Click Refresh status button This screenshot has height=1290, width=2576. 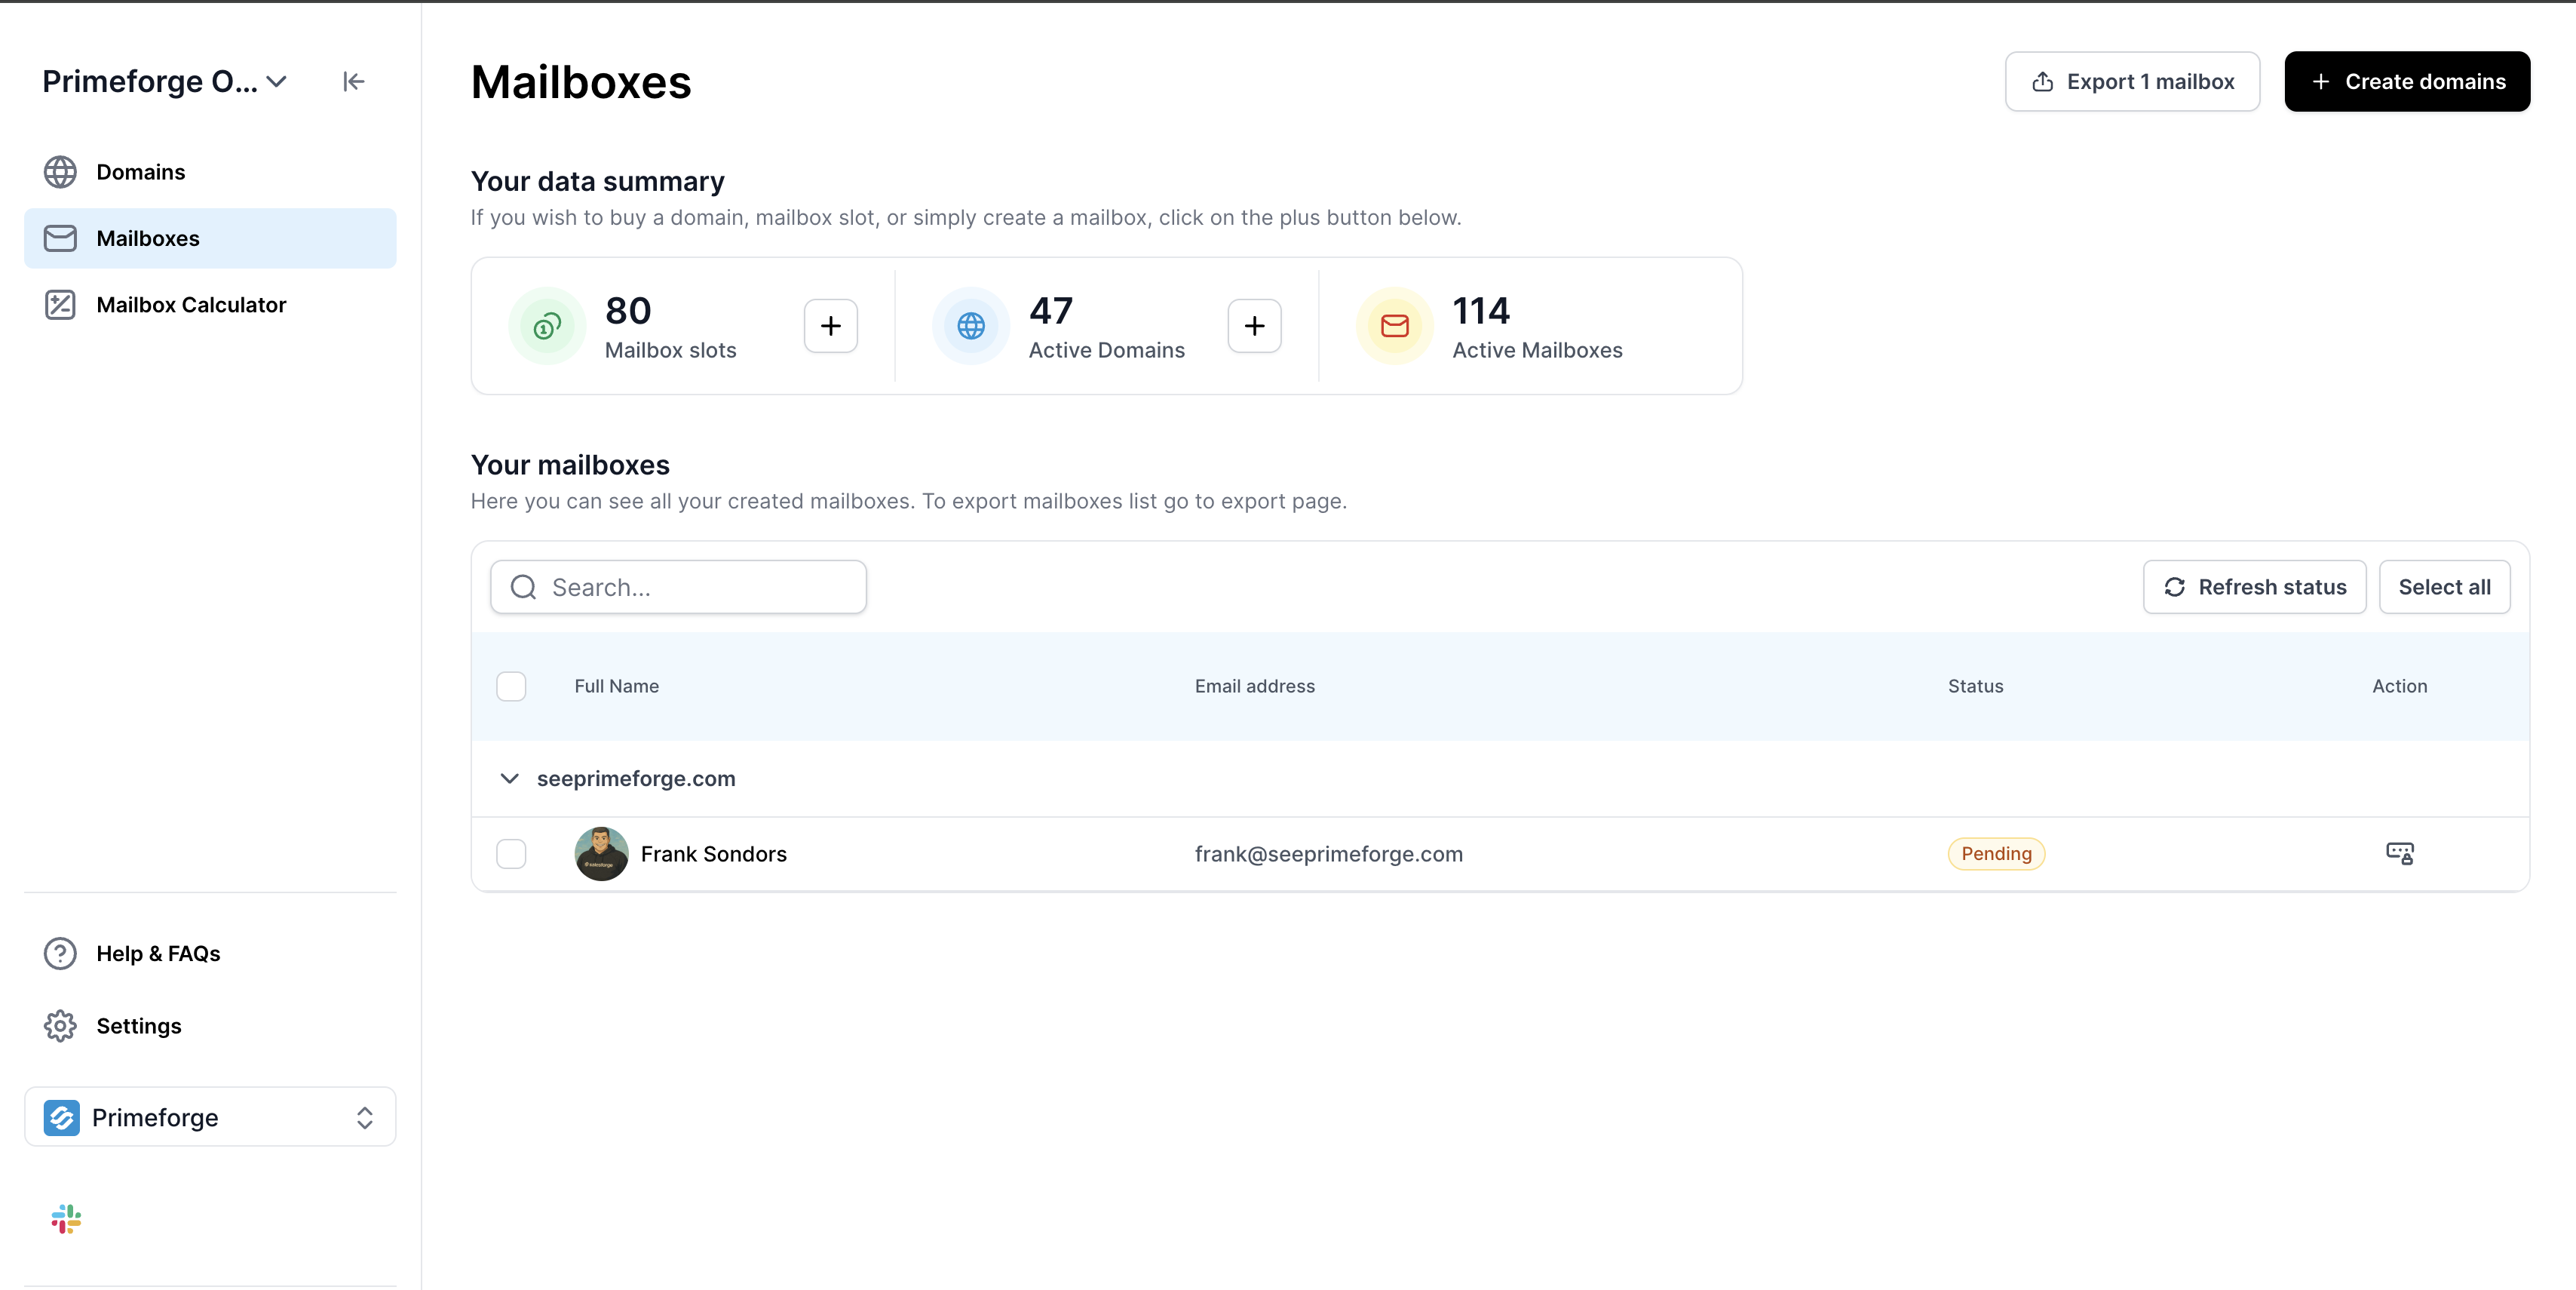(x=2254, y=587)
